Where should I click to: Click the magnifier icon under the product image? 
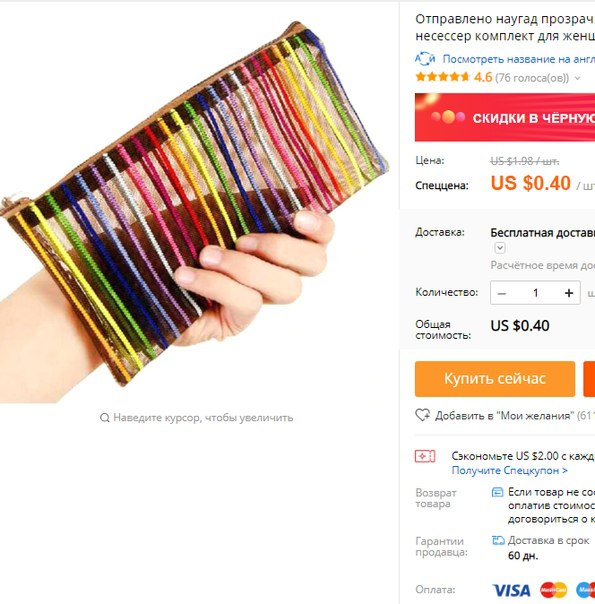(x=104, y=418)
